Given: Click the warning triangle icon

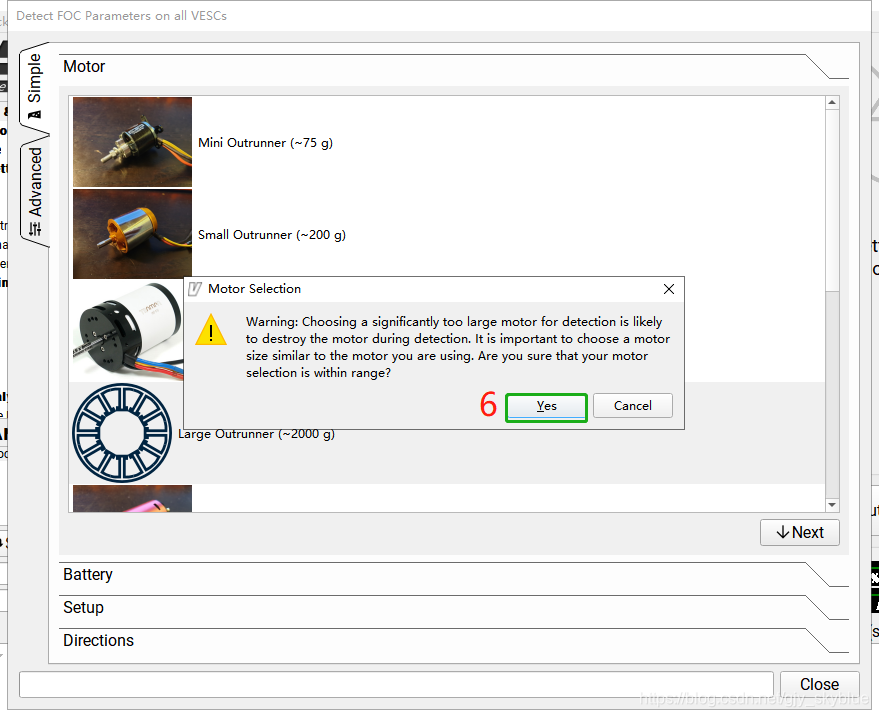Looking at the screenshot, I should pyautogui.click(x=211, y=330).
